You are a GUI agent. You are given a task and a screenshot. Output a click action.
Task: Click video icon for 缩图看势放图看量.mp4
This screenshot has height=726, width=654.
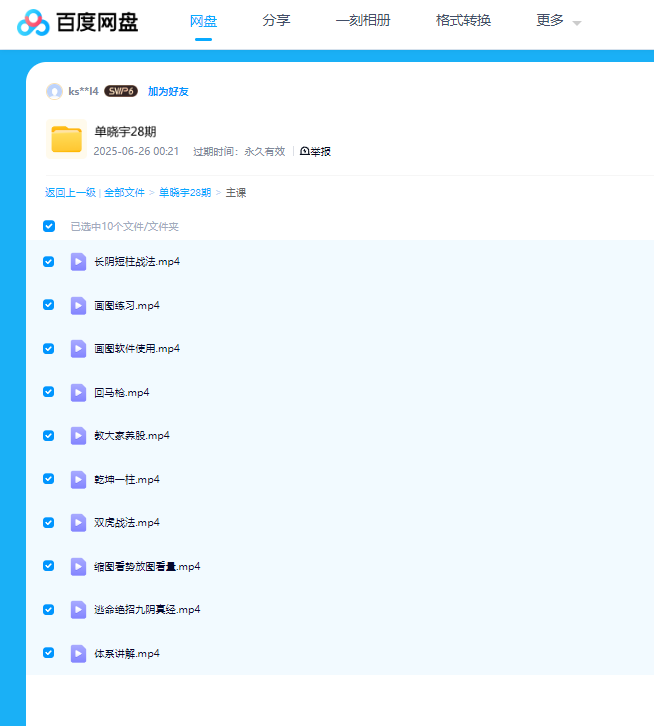[x=78, y=567]
